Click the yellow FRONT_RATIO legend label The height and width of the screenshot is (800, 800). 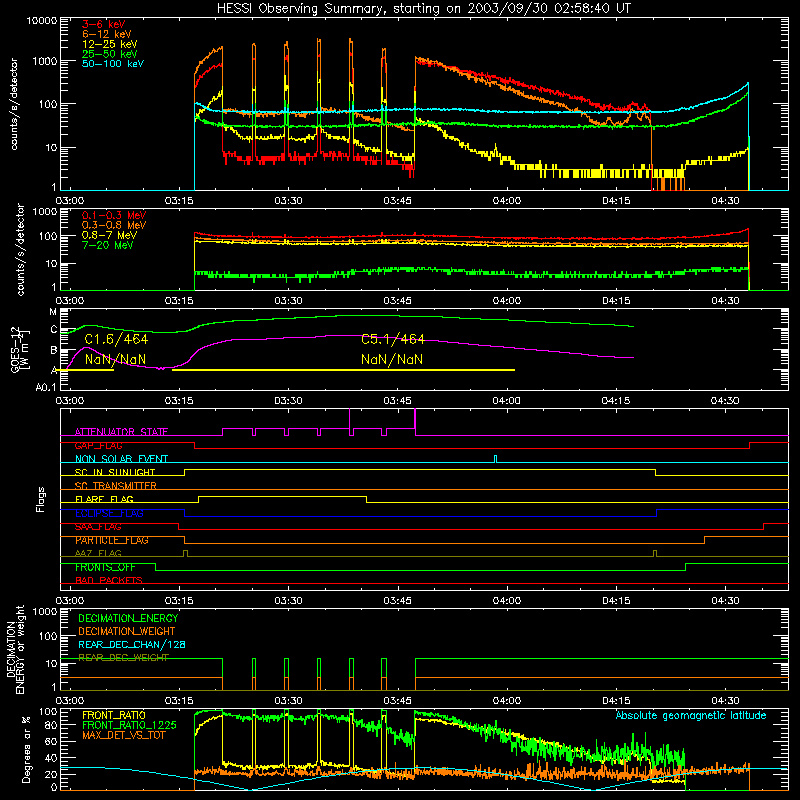[114, 715]
